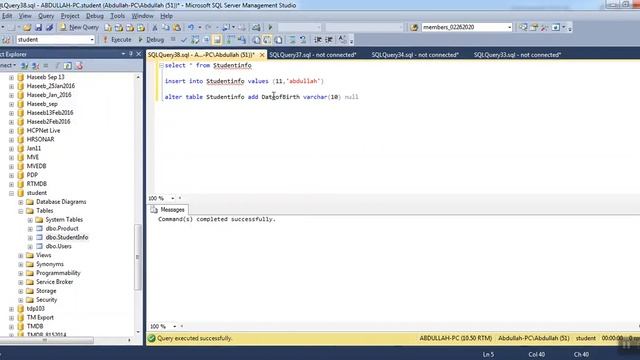Click the Debug button
This screenshot has height=360, width=640.
coord(151,40)
